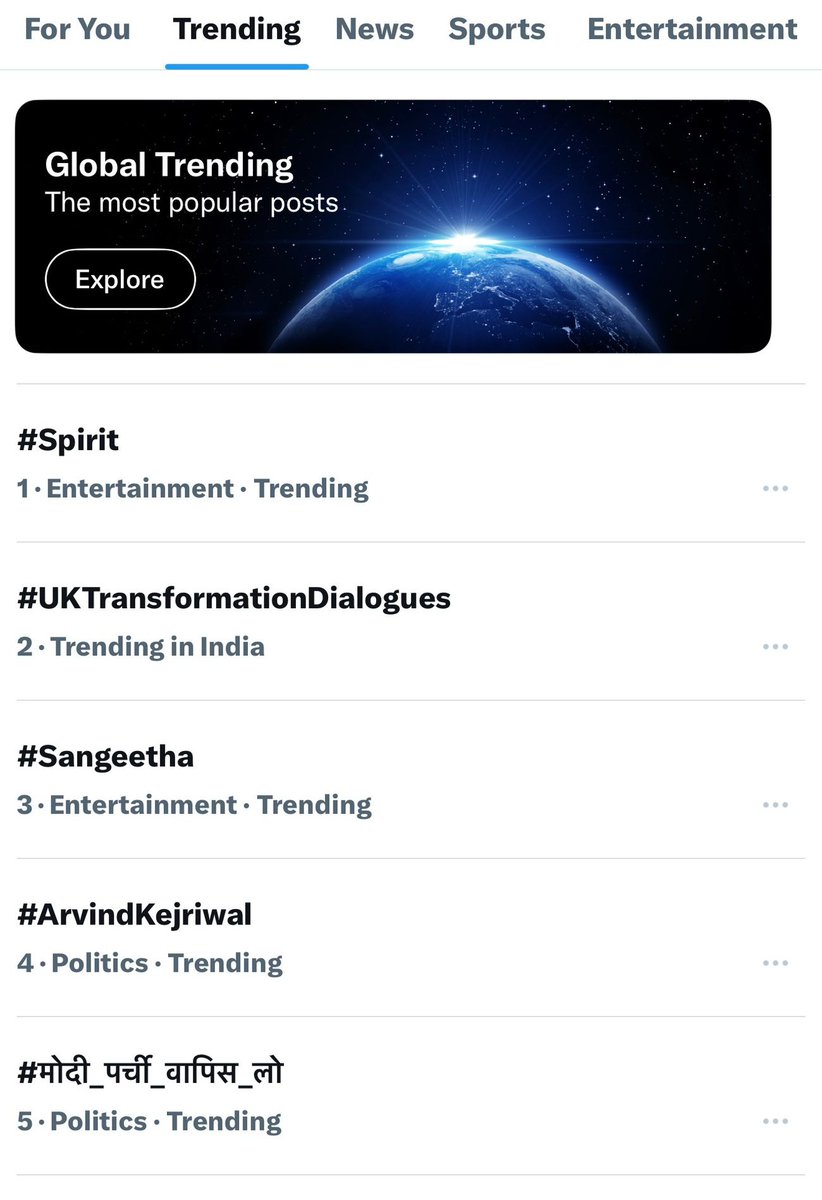This screenshot has height=1200, width=822.
Task: Open the News tab
Action: 375,30
